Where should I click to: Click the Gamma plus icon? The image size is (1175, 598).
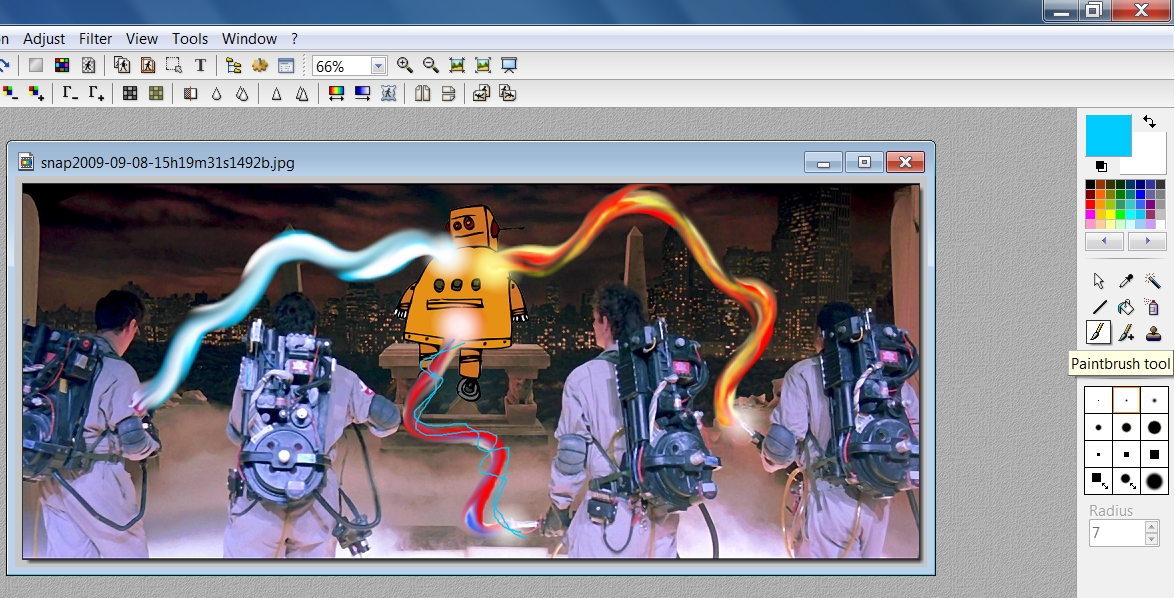coord(96,93)
